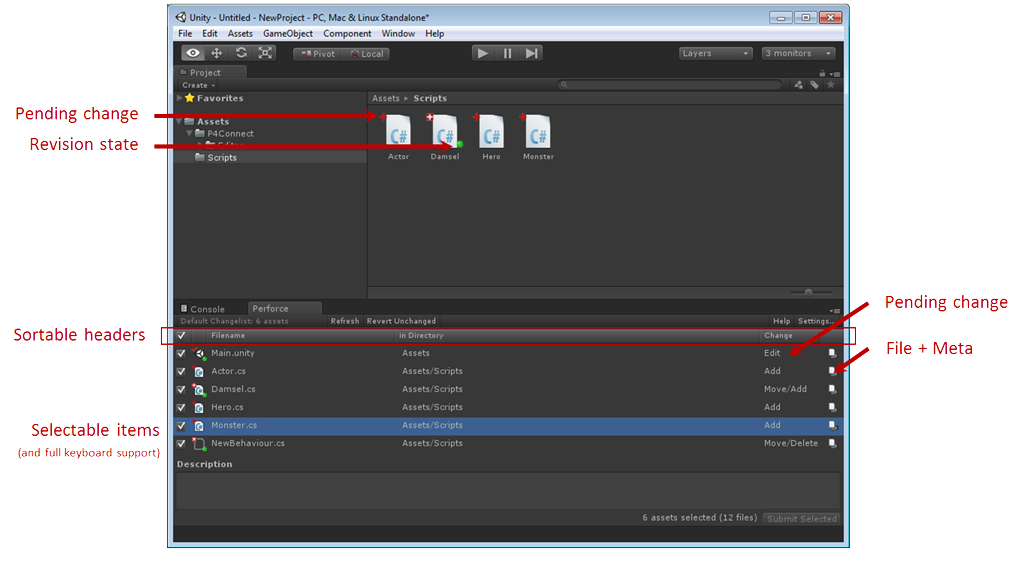1024x571 pixels.
Task: Click the Description text field
Action: point(507,491)
